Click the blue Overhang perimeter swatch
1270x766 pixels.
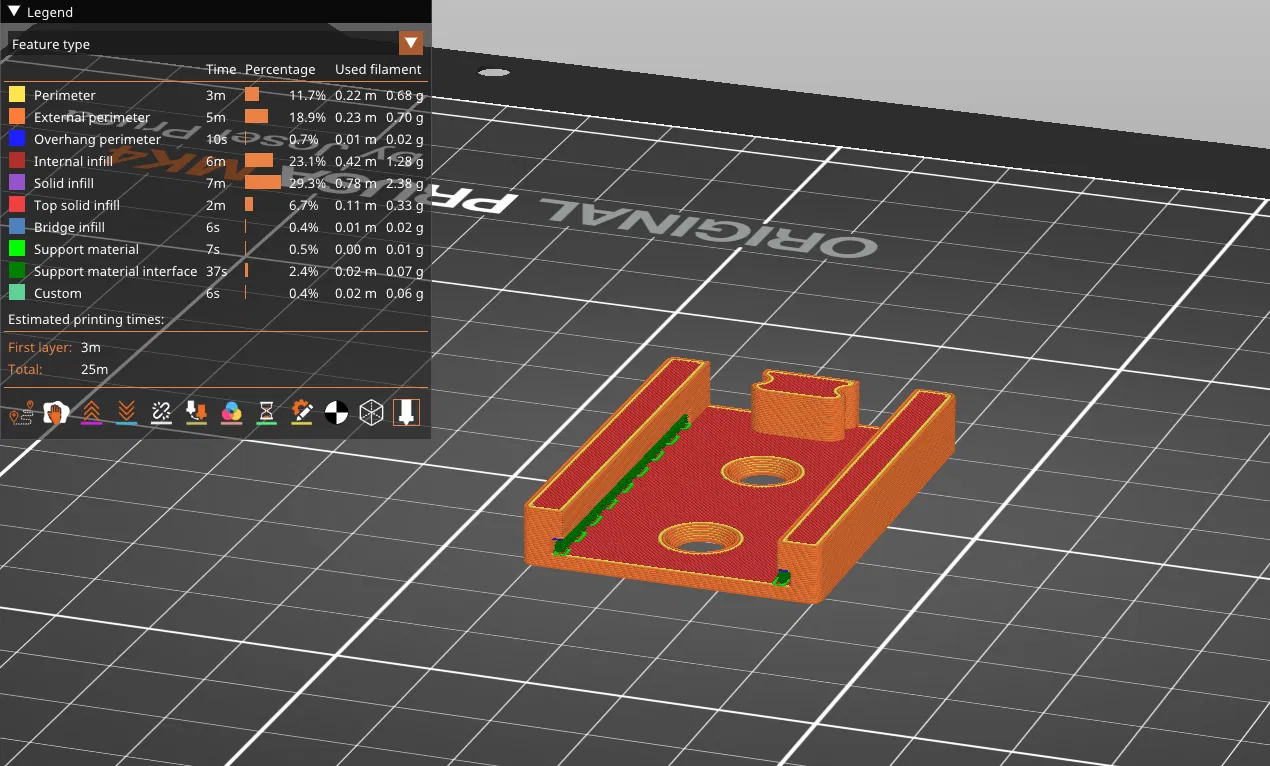click(x=17, y=139)
